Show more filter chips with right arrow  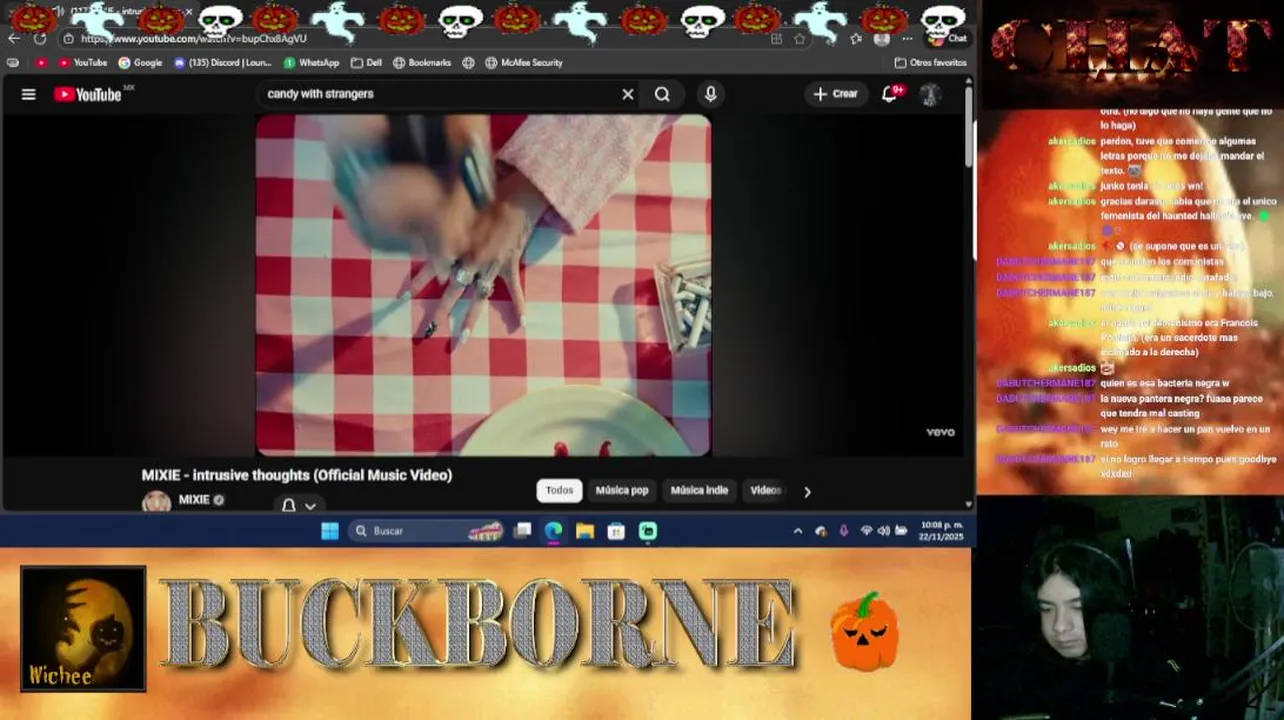(807, 491)
